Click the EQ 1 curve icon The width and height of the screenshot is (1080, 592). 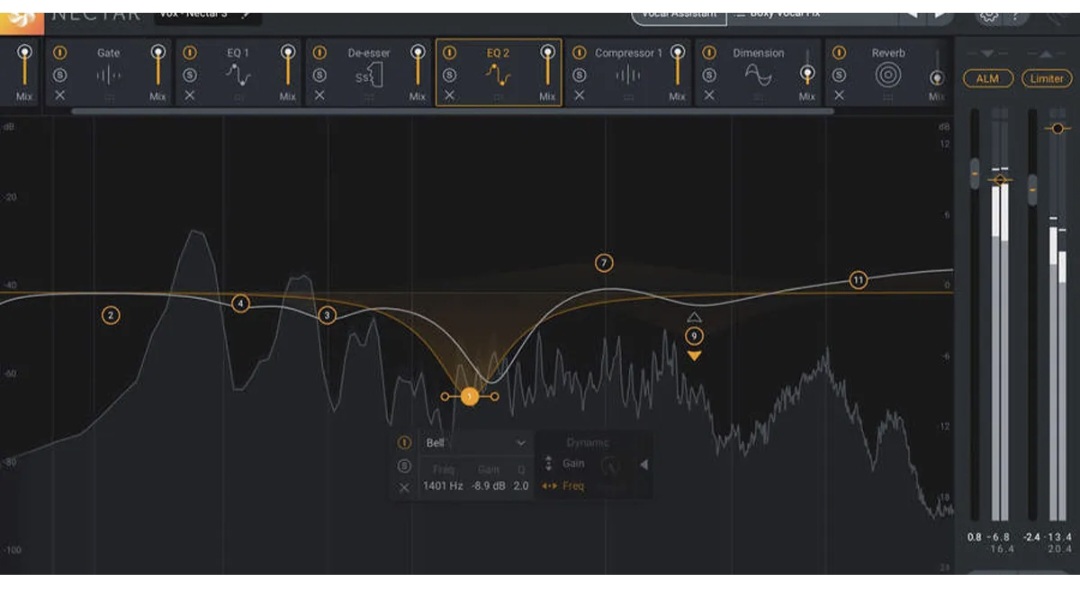pos(238,75)
